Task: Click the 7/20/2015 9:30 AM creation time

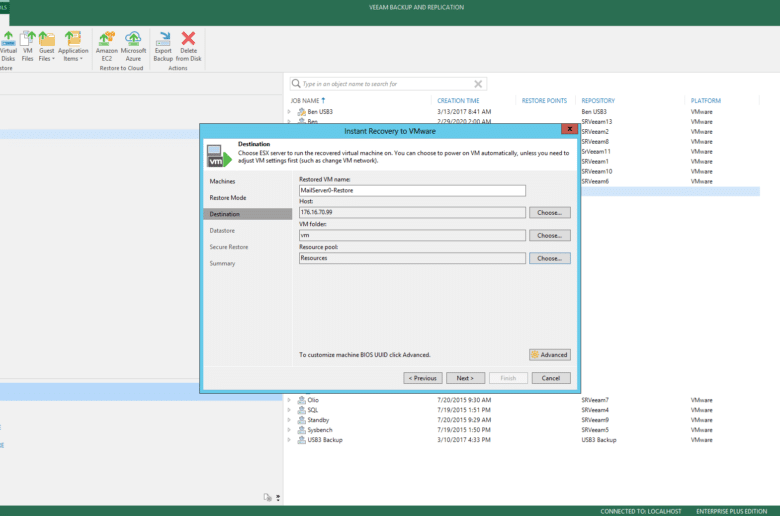Action: 464,400
